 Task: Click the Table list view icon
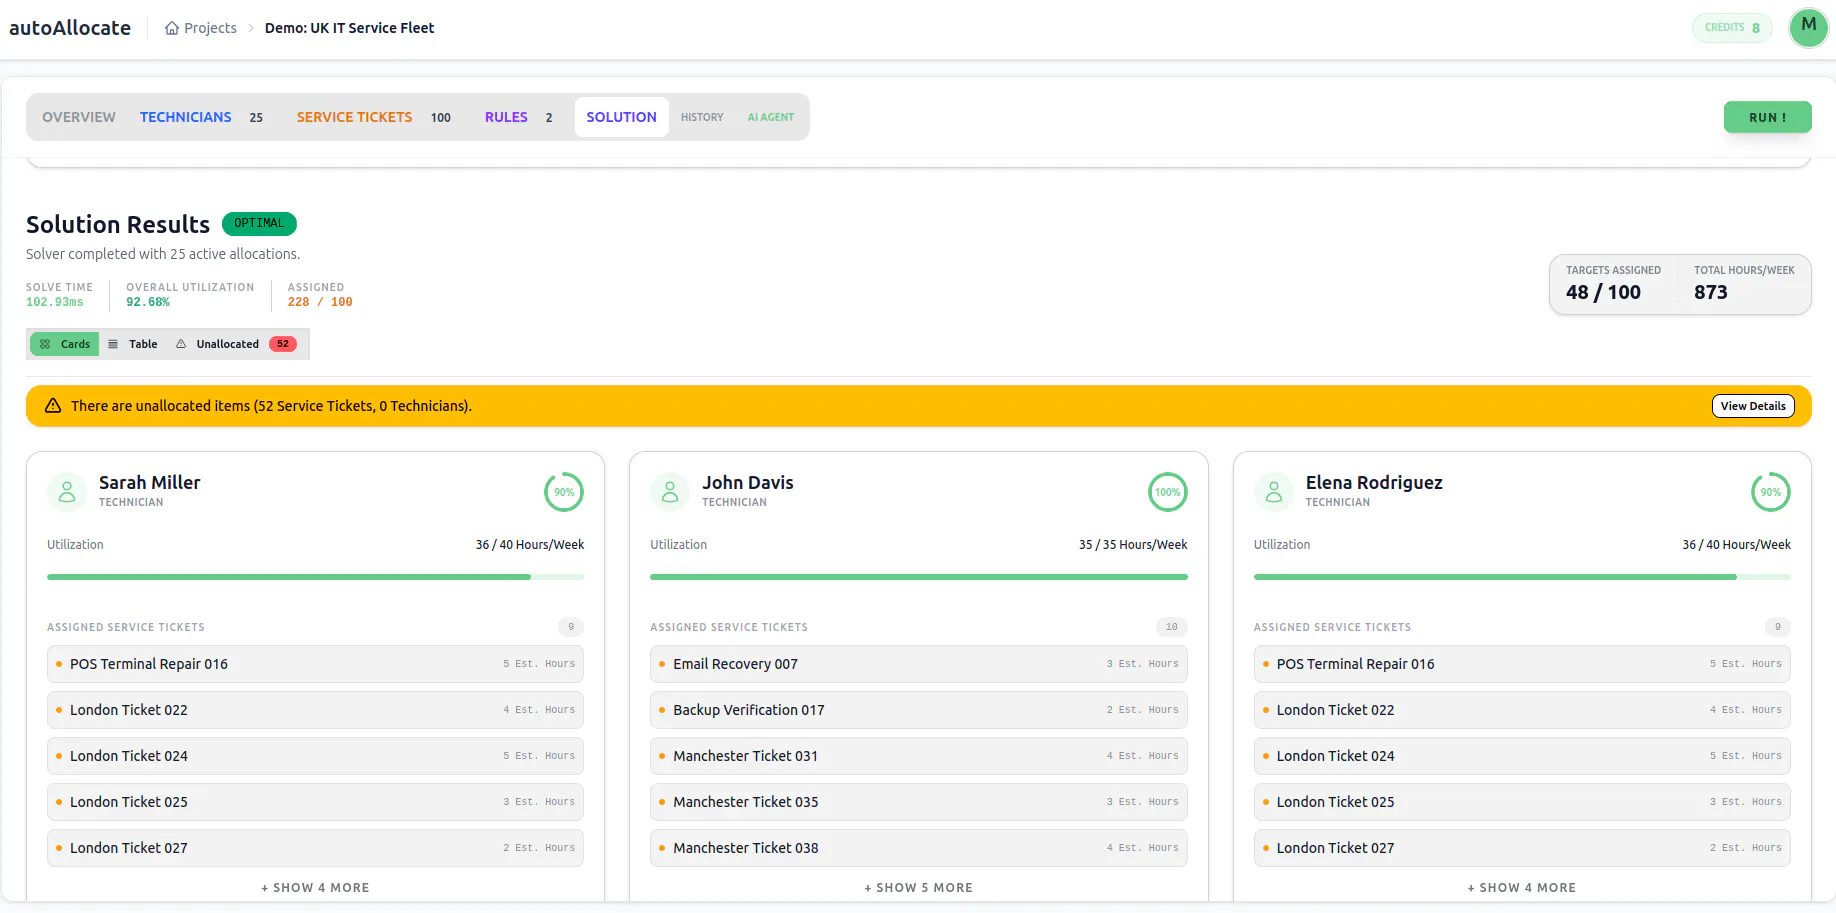pyautogui.click(x=113, y=344)
